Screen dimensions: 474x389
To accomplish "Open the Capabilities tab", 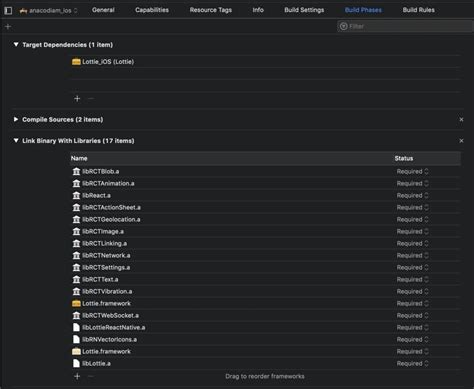I will click(152, 10).
